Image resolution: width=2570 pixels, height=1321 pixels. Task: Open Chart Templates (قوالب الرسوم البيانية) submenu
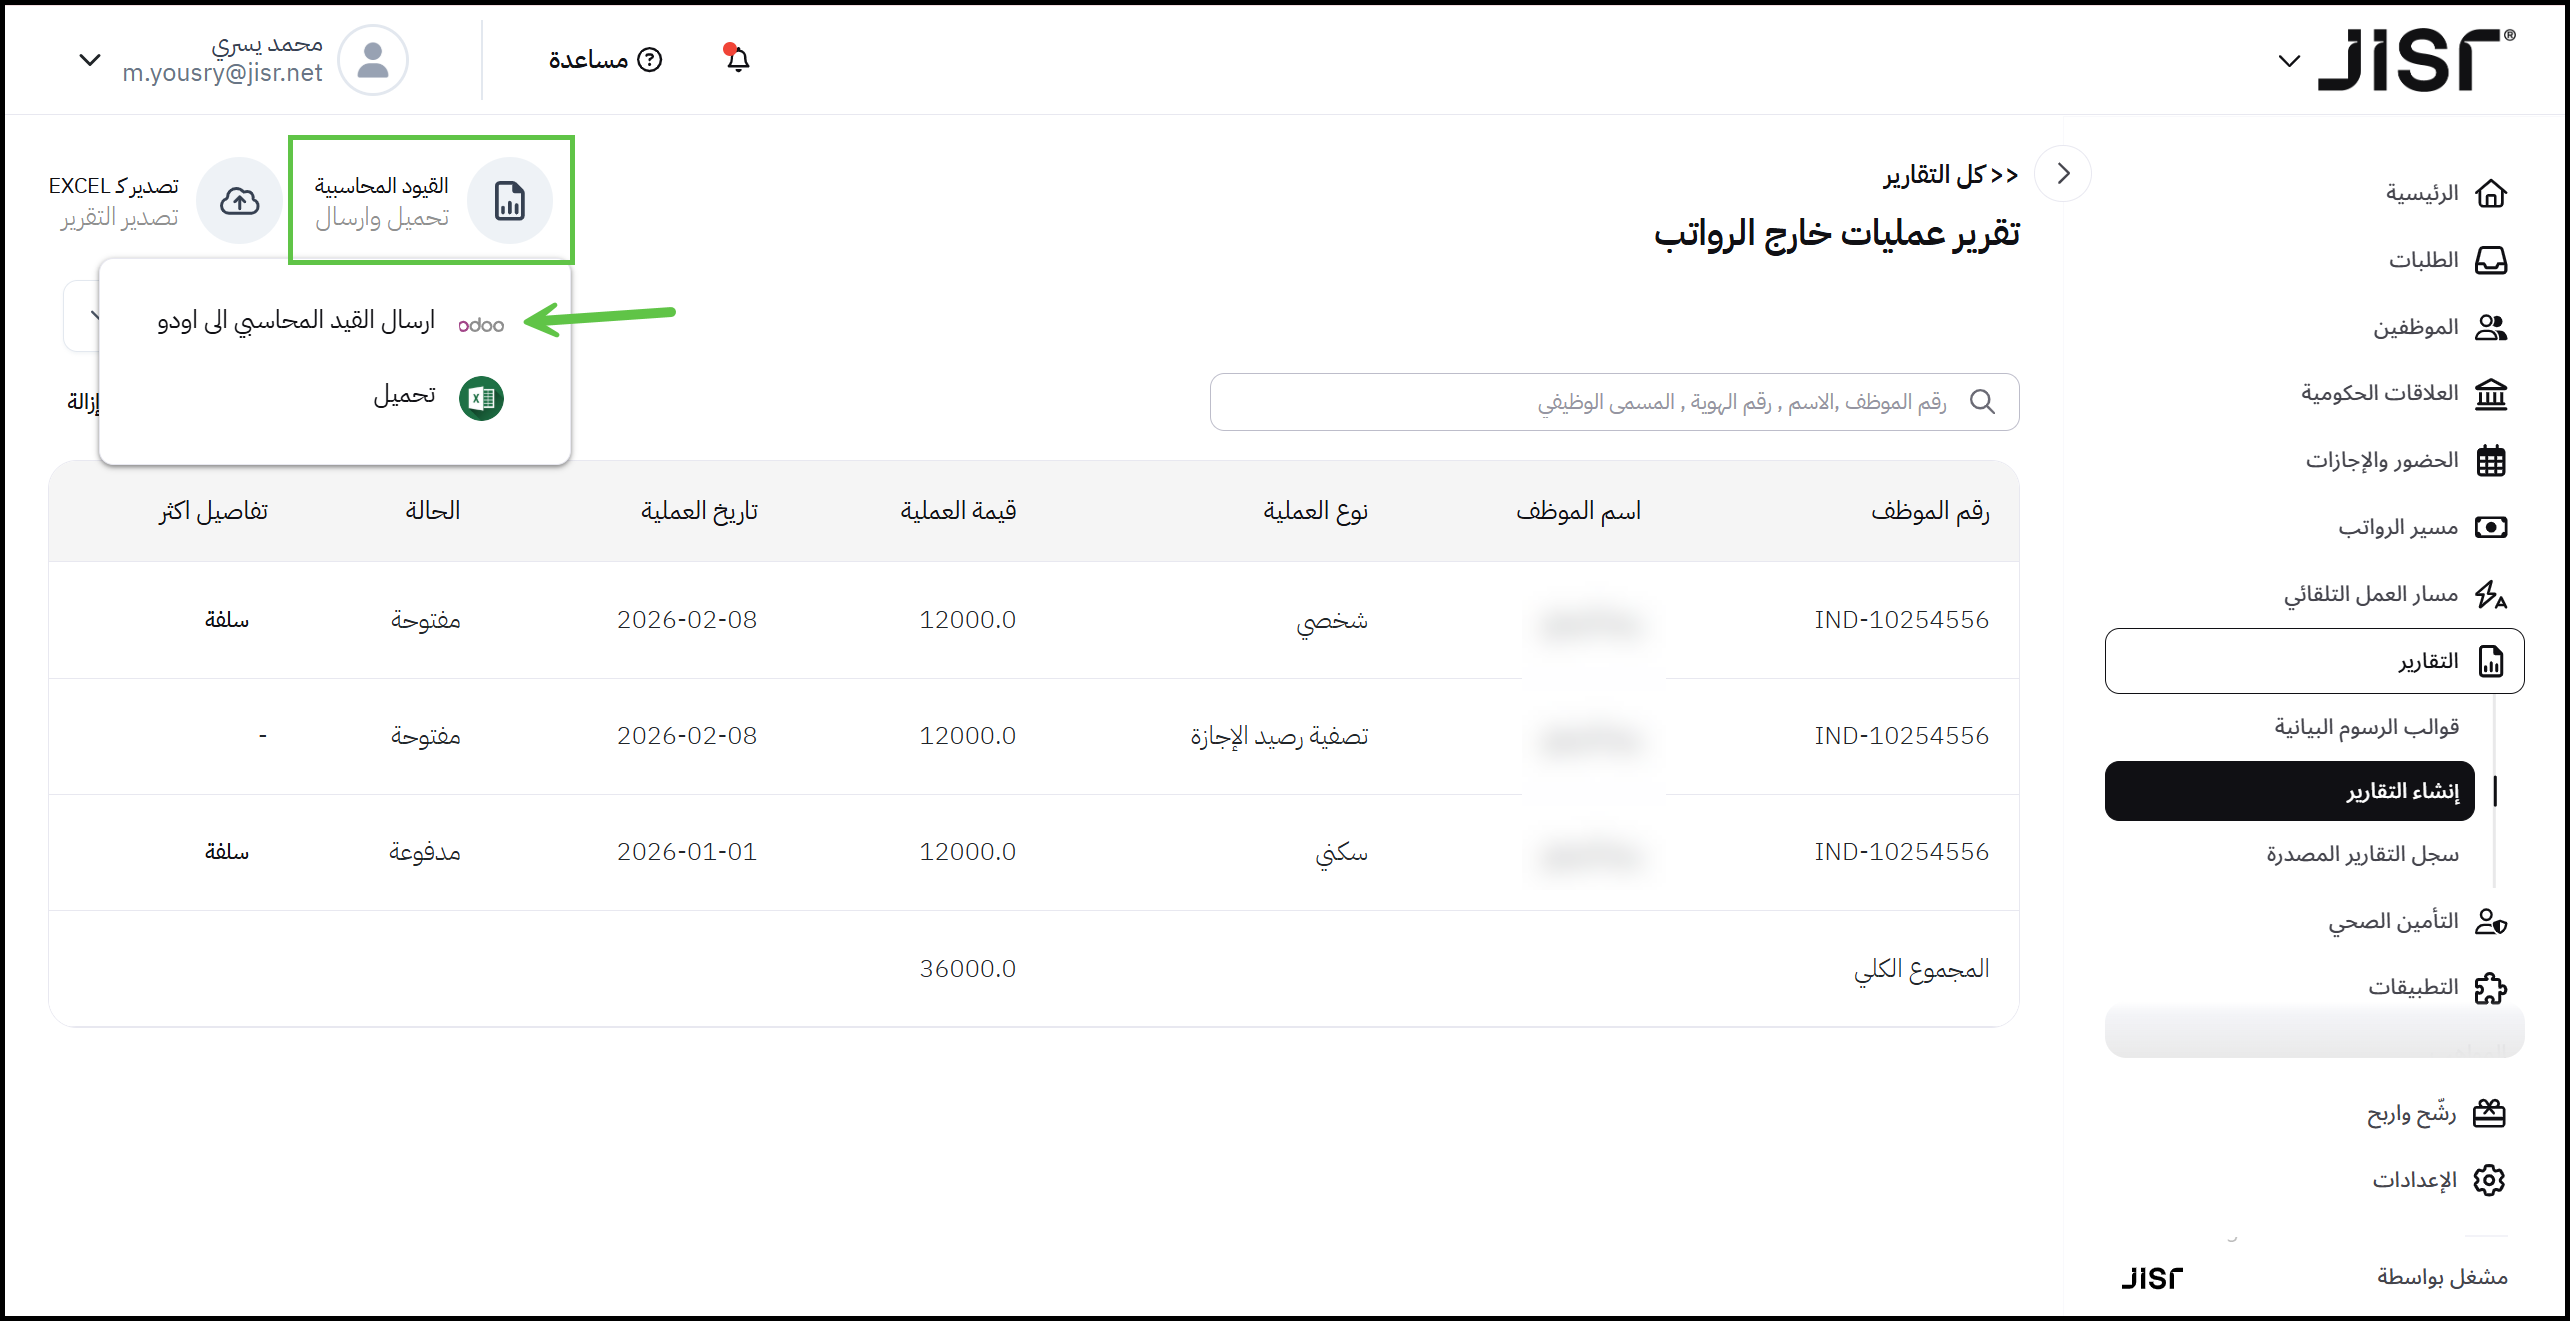click(2365, 727)
